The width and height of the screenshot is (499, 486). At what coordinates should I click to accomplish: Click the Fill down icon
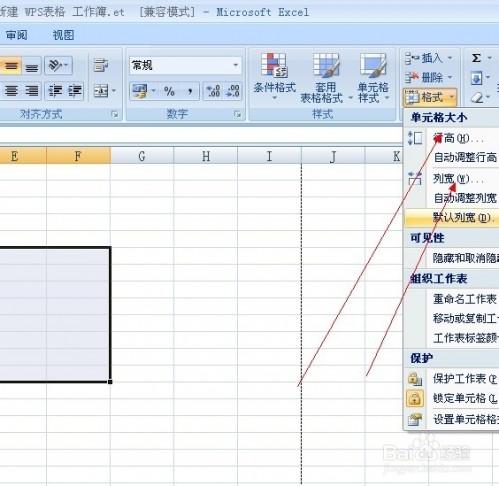476,78
